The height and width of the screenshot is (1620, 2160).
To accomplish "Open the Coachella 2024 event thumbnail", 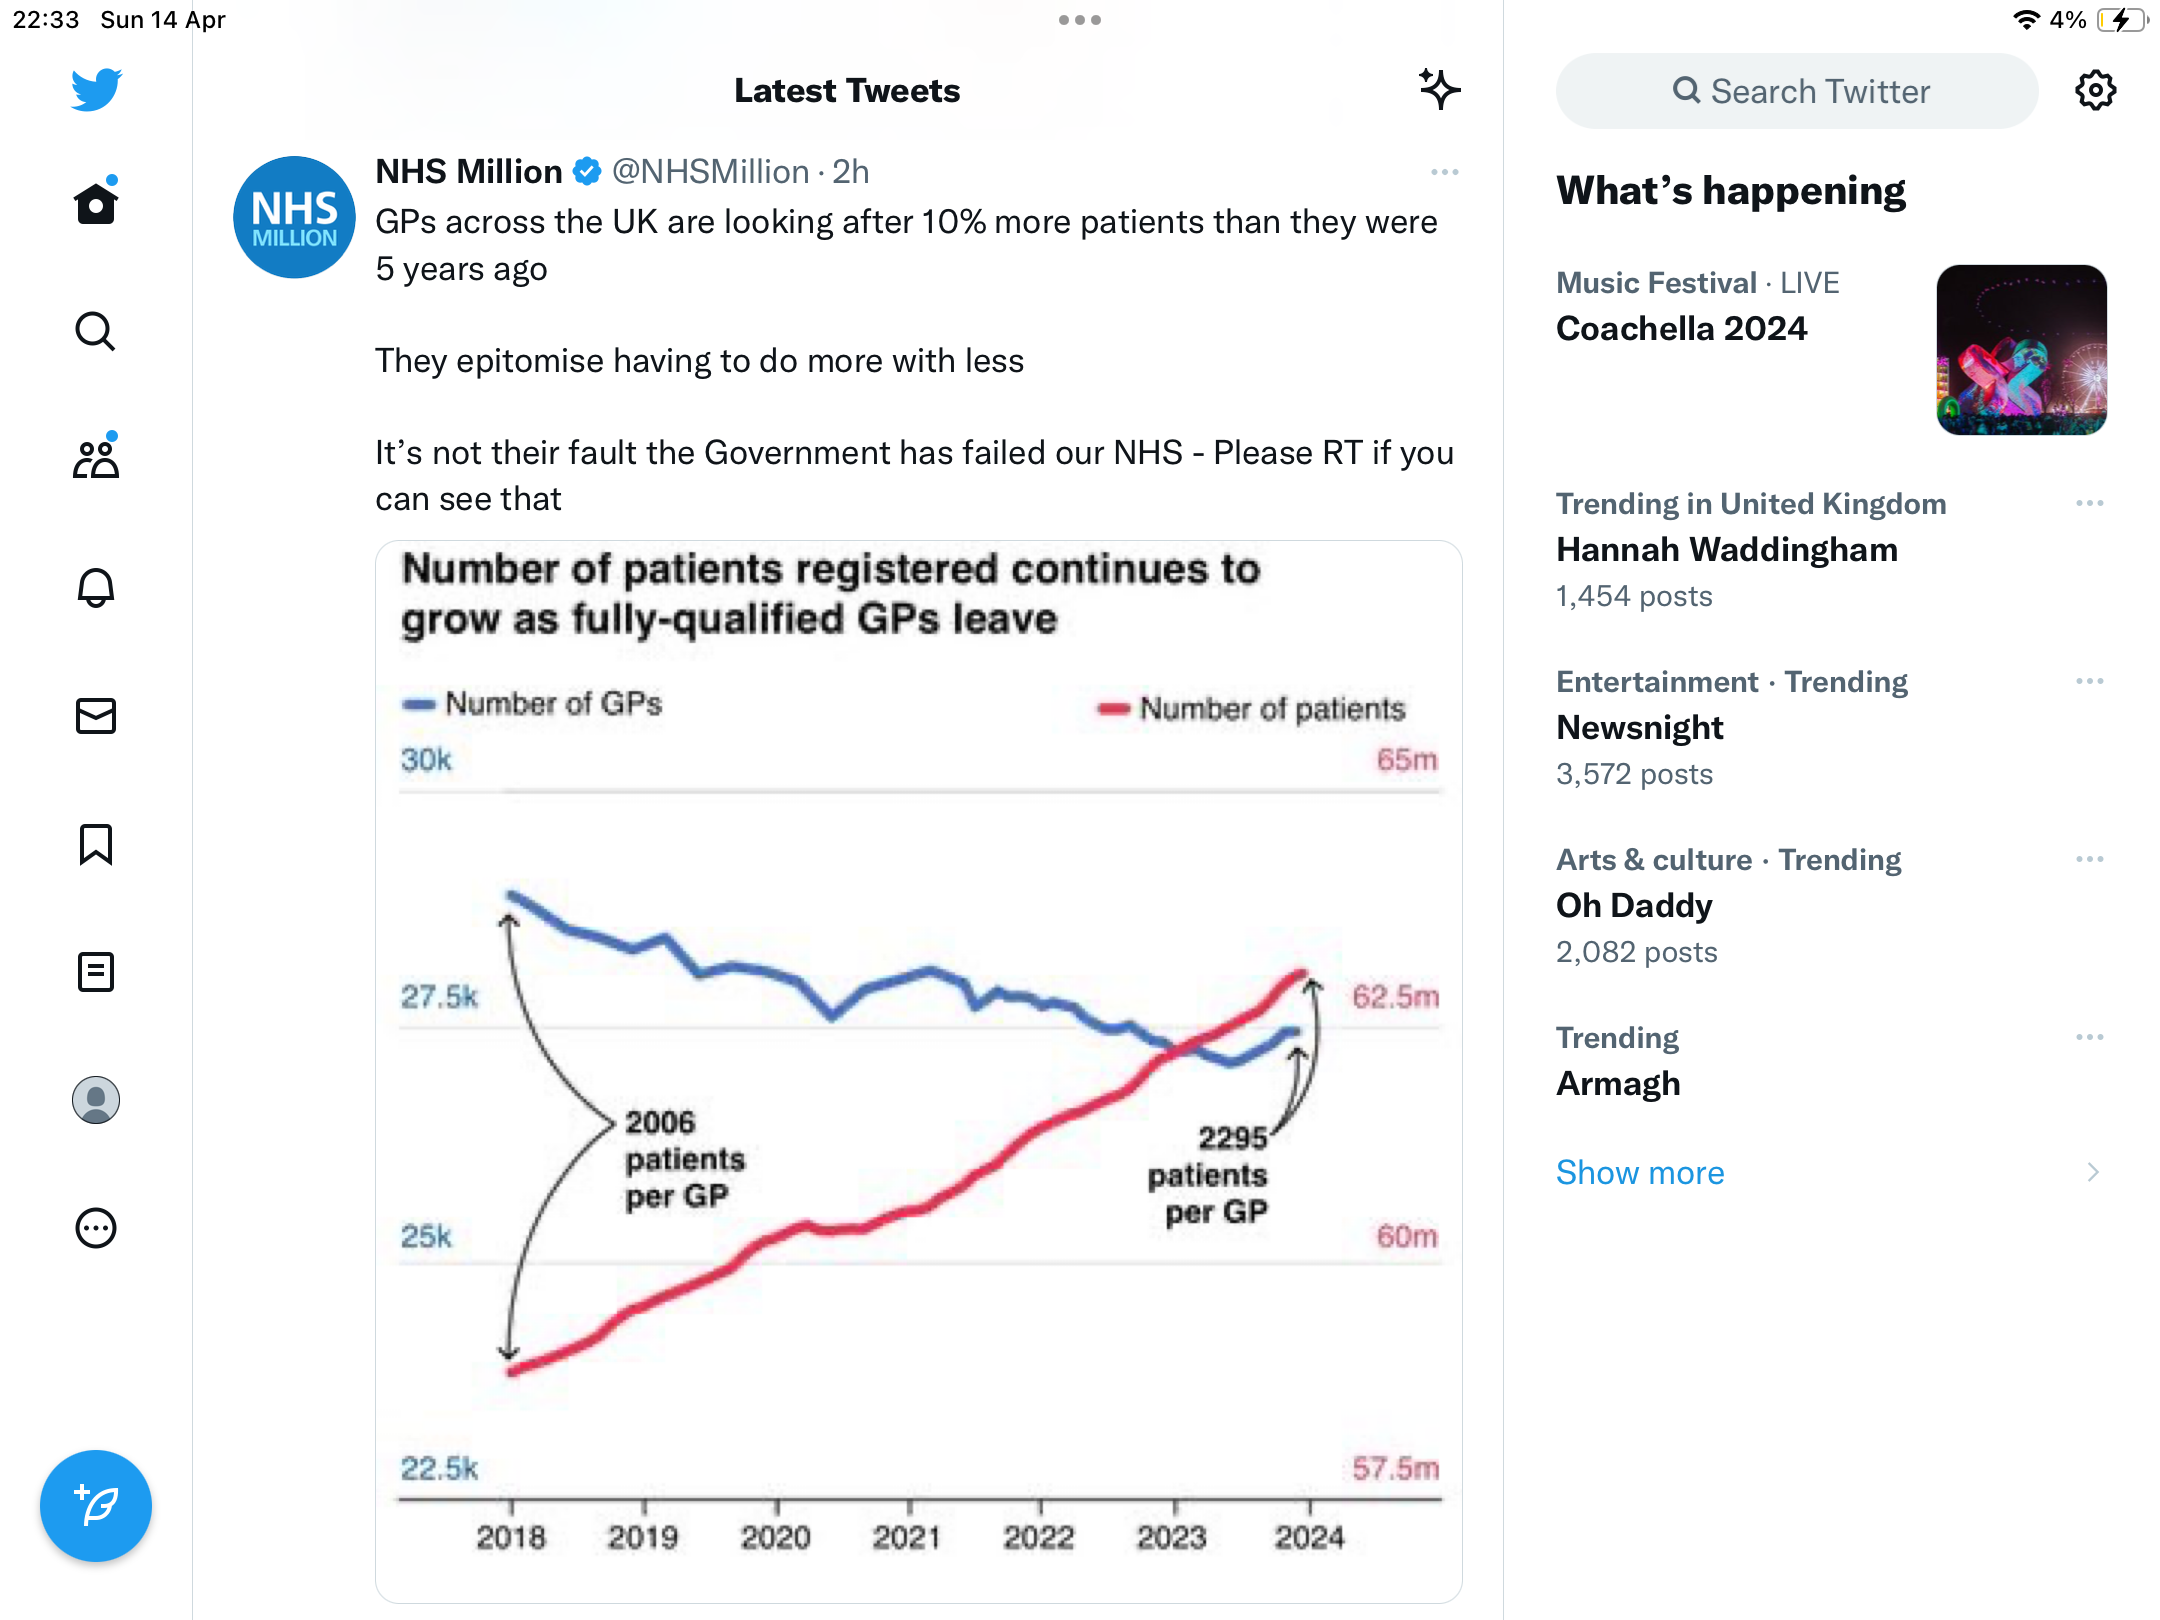I will click(2022, 350).
